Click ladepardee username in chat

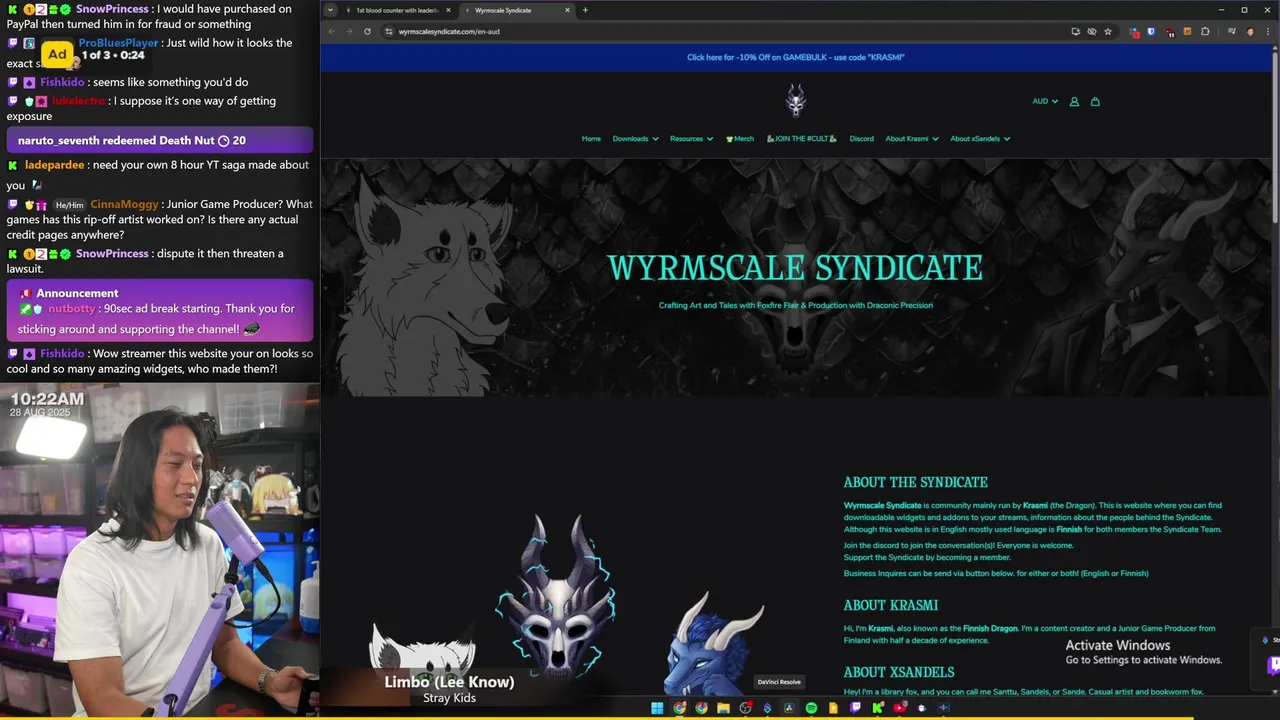coord(54,165)
